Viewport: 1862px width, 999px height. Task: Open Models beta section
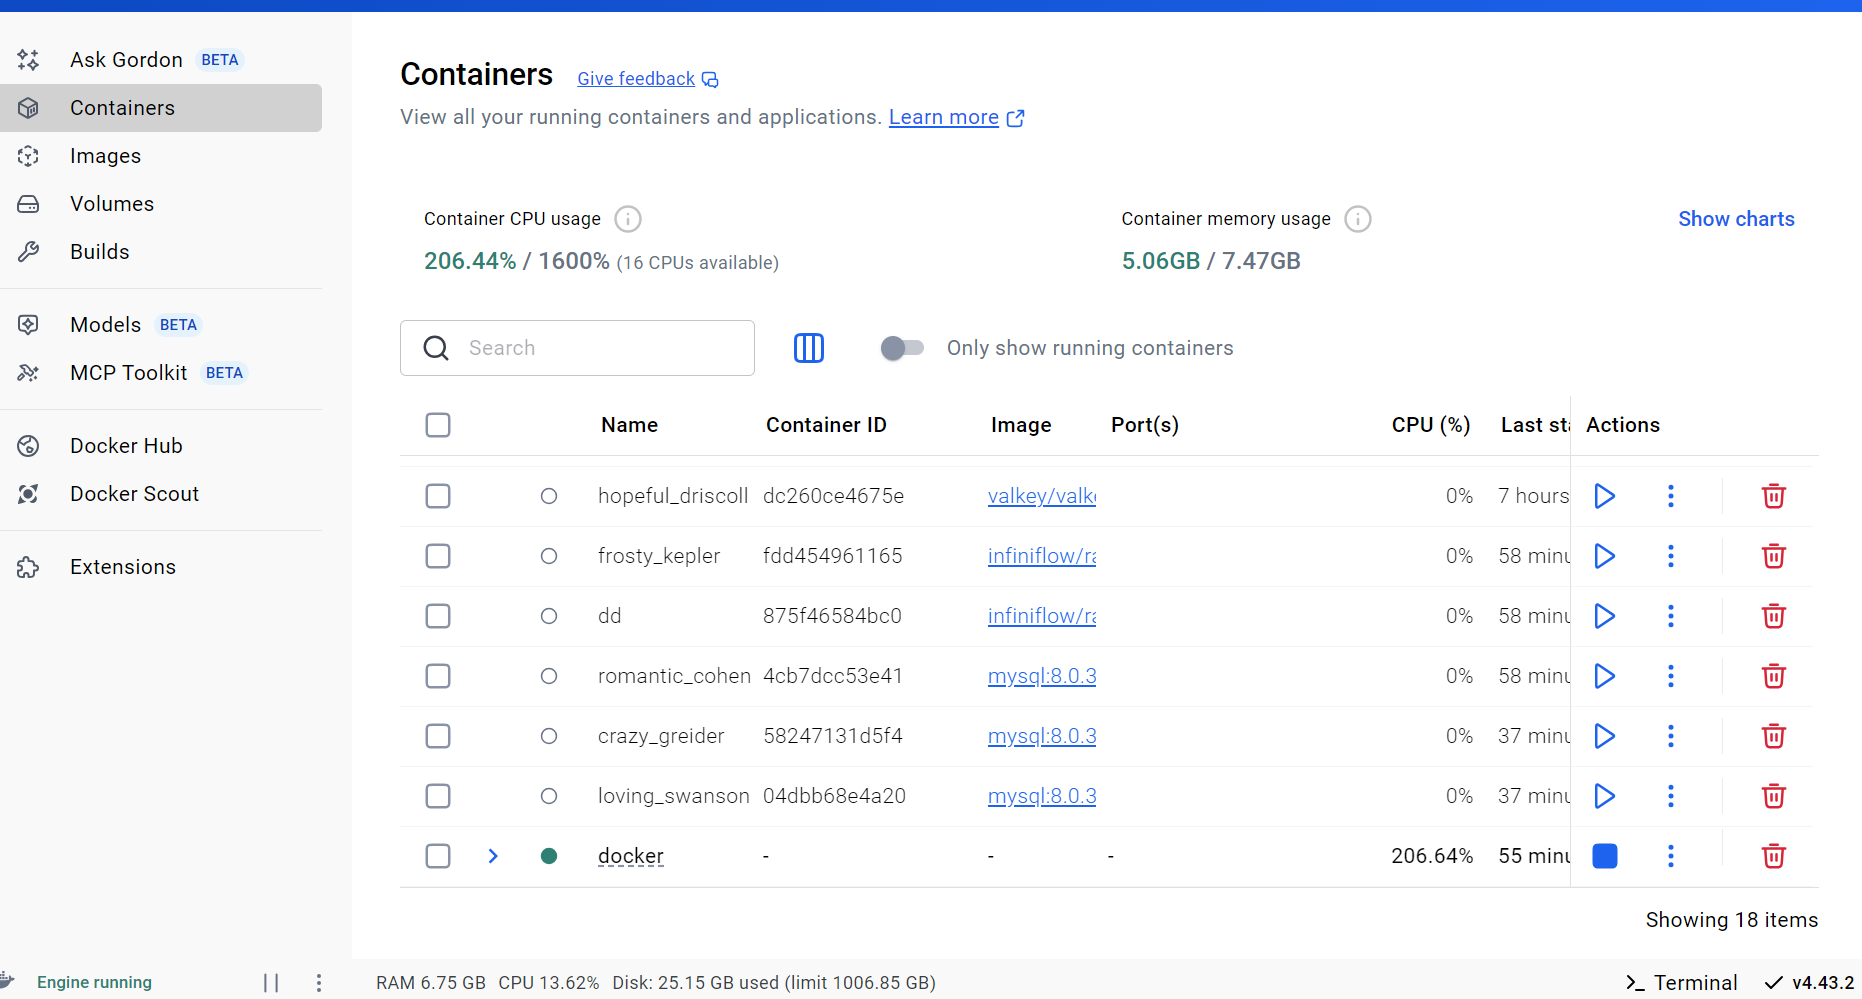point(161,325)
